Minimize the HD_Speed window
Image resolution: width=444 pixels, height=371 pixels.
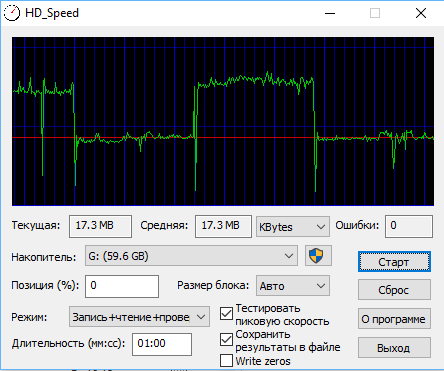(330, 13)
